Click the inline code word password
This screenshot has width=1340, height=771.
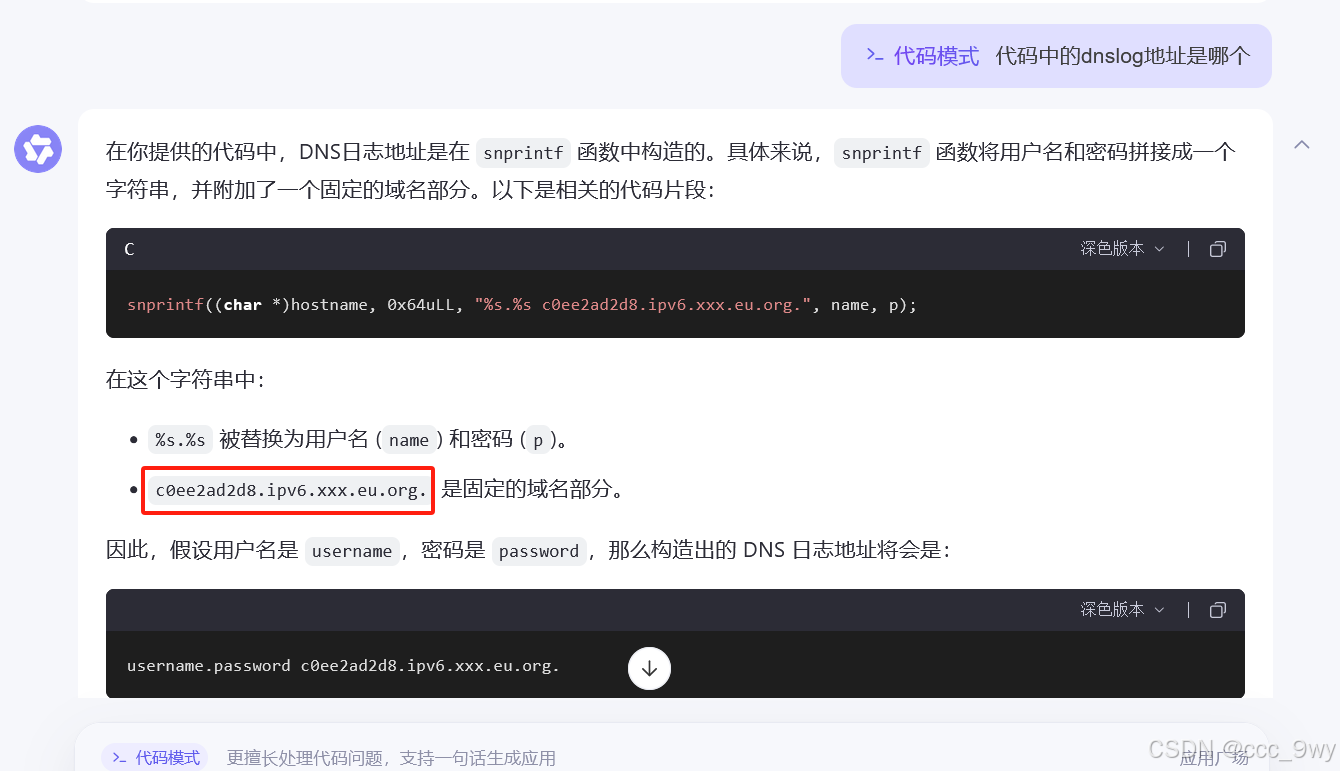(x=539, y=551)
